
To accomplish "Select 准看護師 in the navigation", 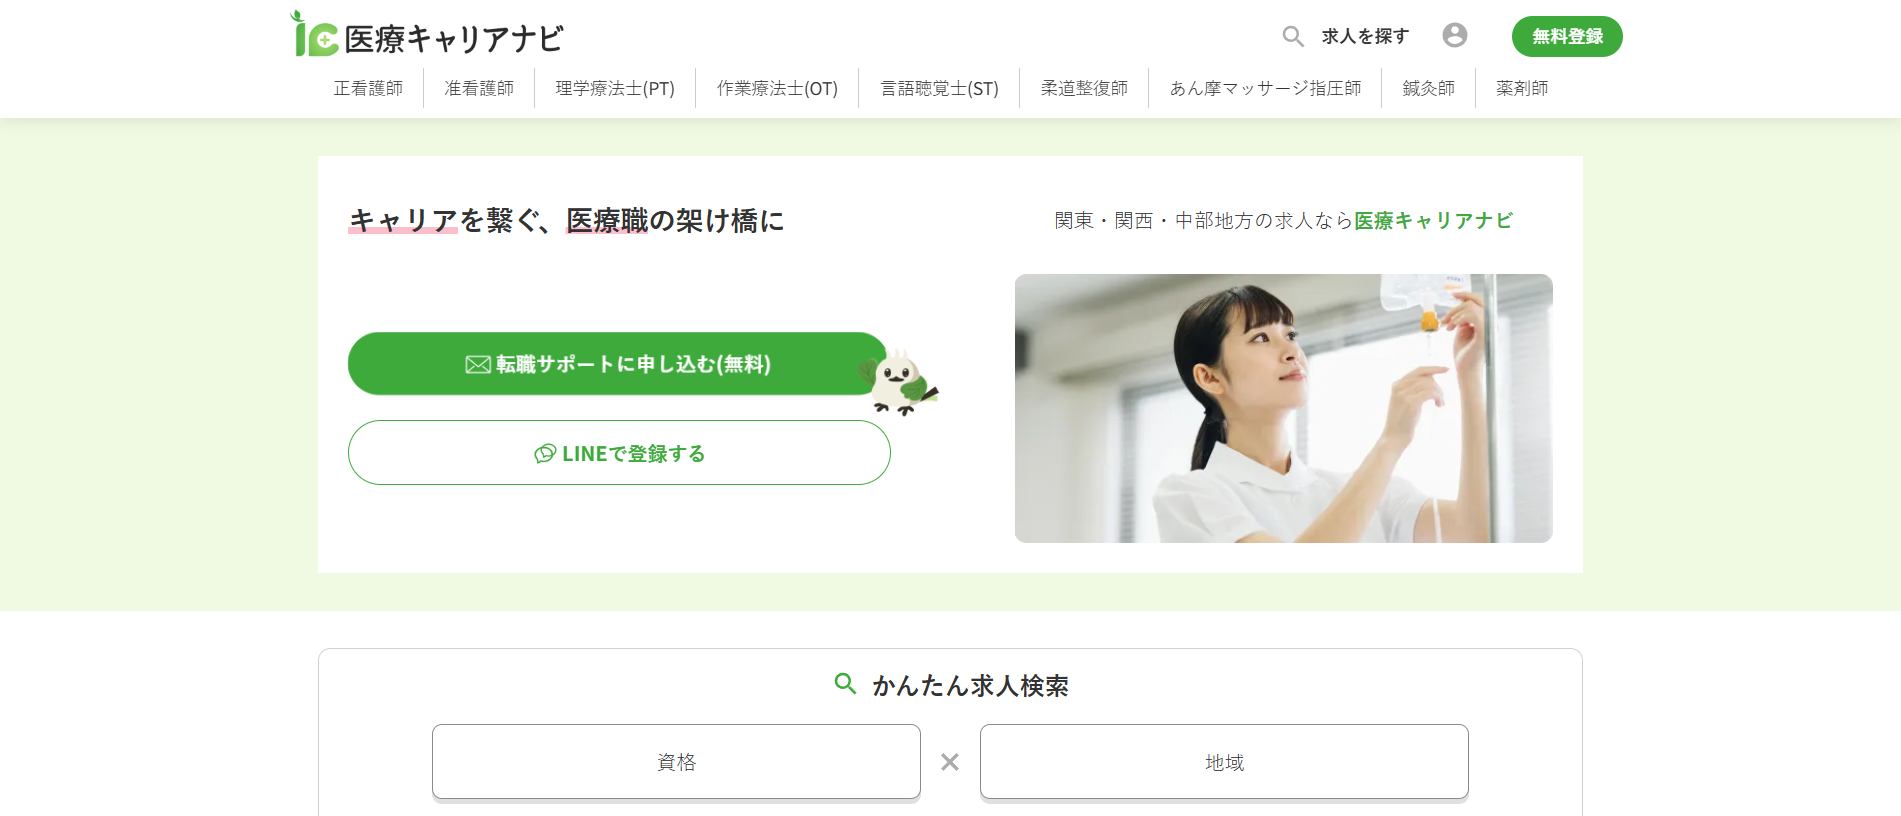I will [x=479, y=88].
